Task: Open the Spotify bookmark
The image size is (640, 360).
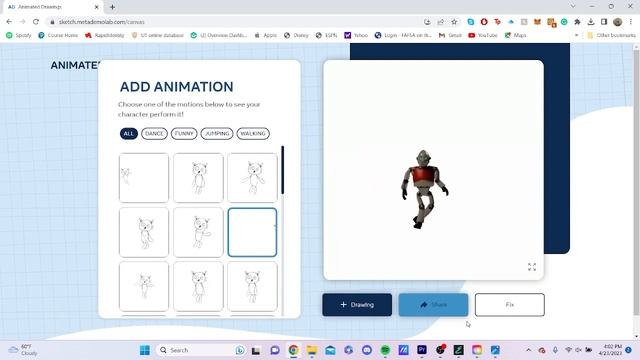Action: (19, 36)
